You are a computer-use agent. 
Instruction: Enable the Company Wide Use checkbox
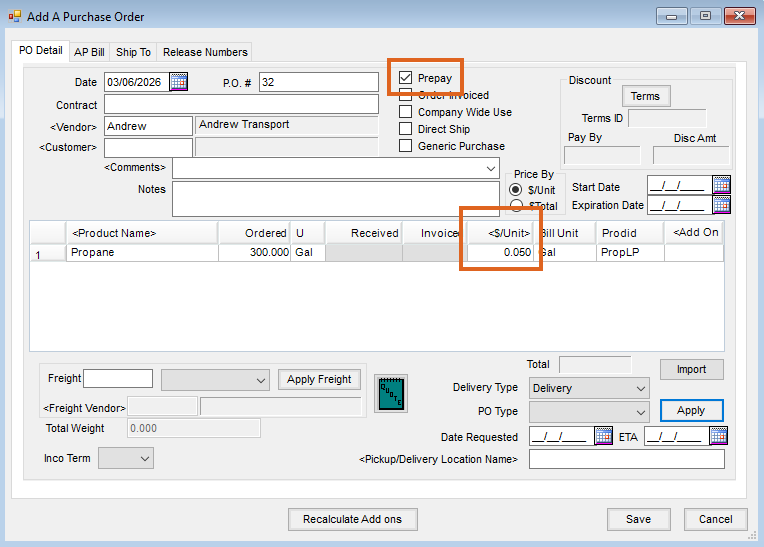pyautogui.click(x=405, y=112)
